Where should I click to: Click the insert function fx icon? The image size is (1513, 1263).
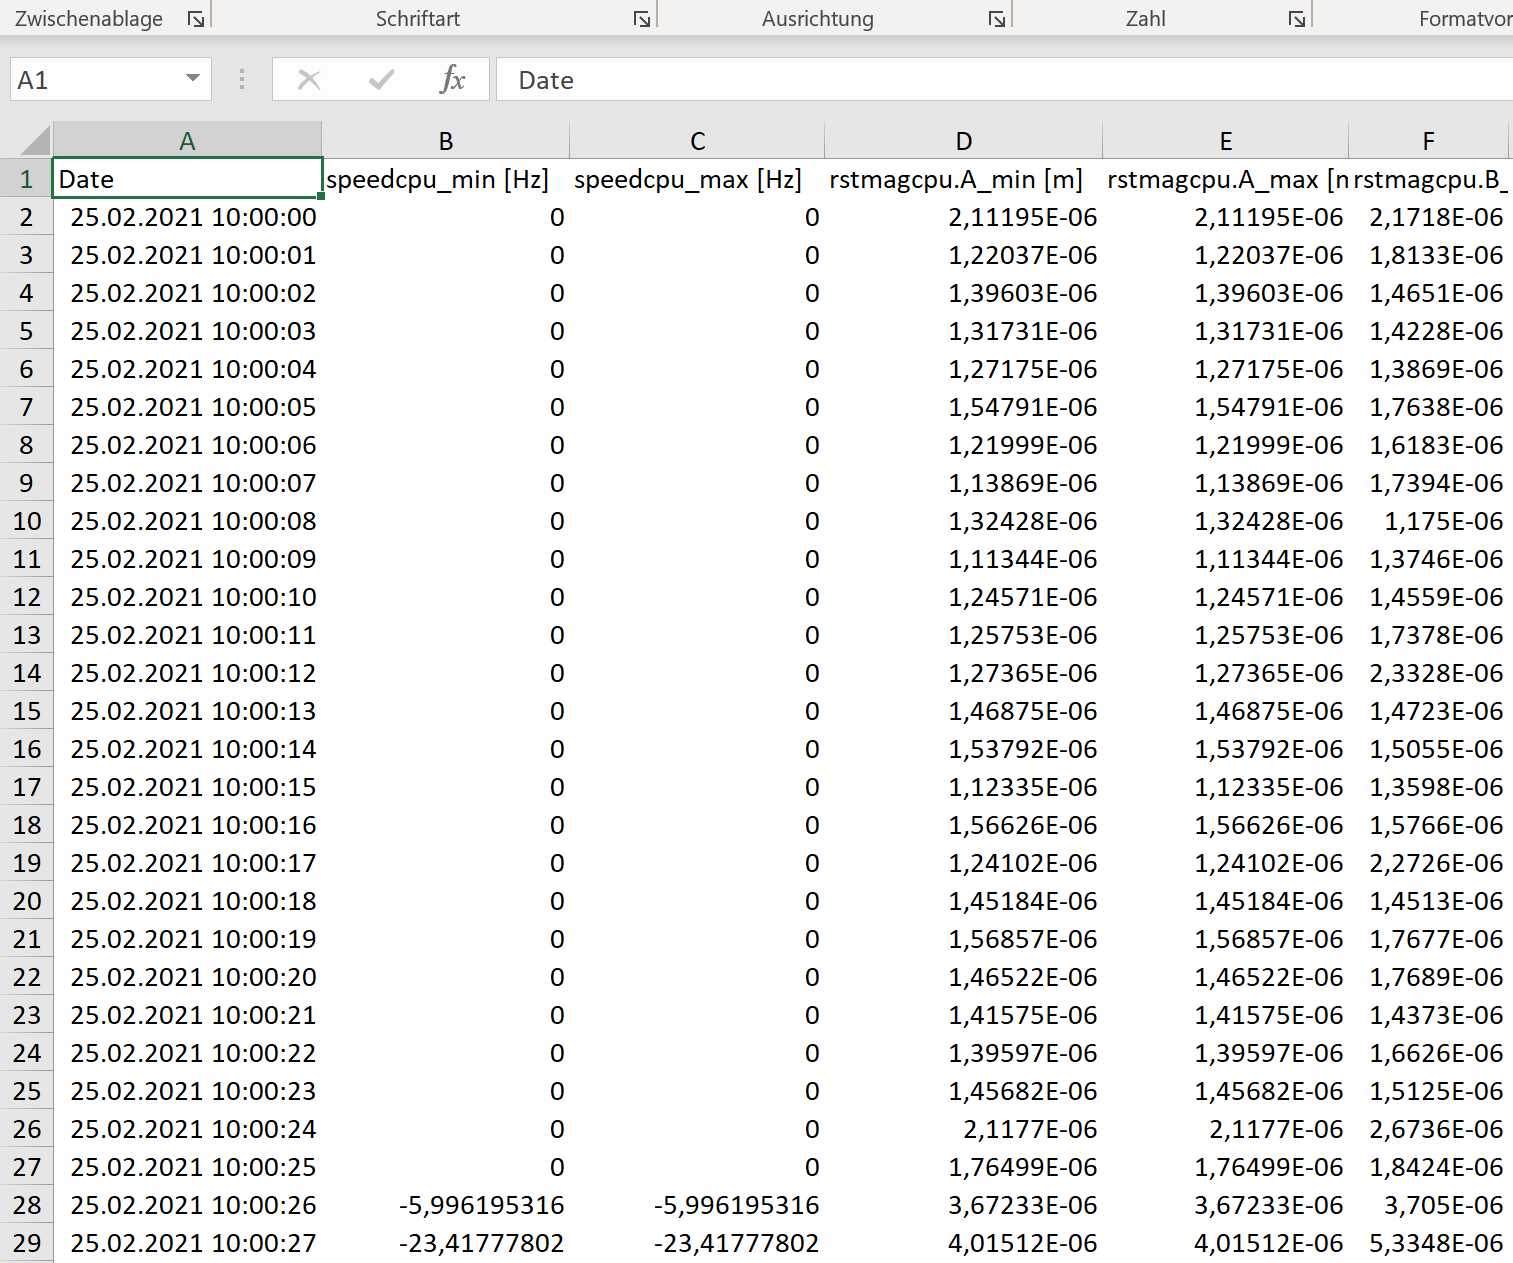(x=452, y=80)
